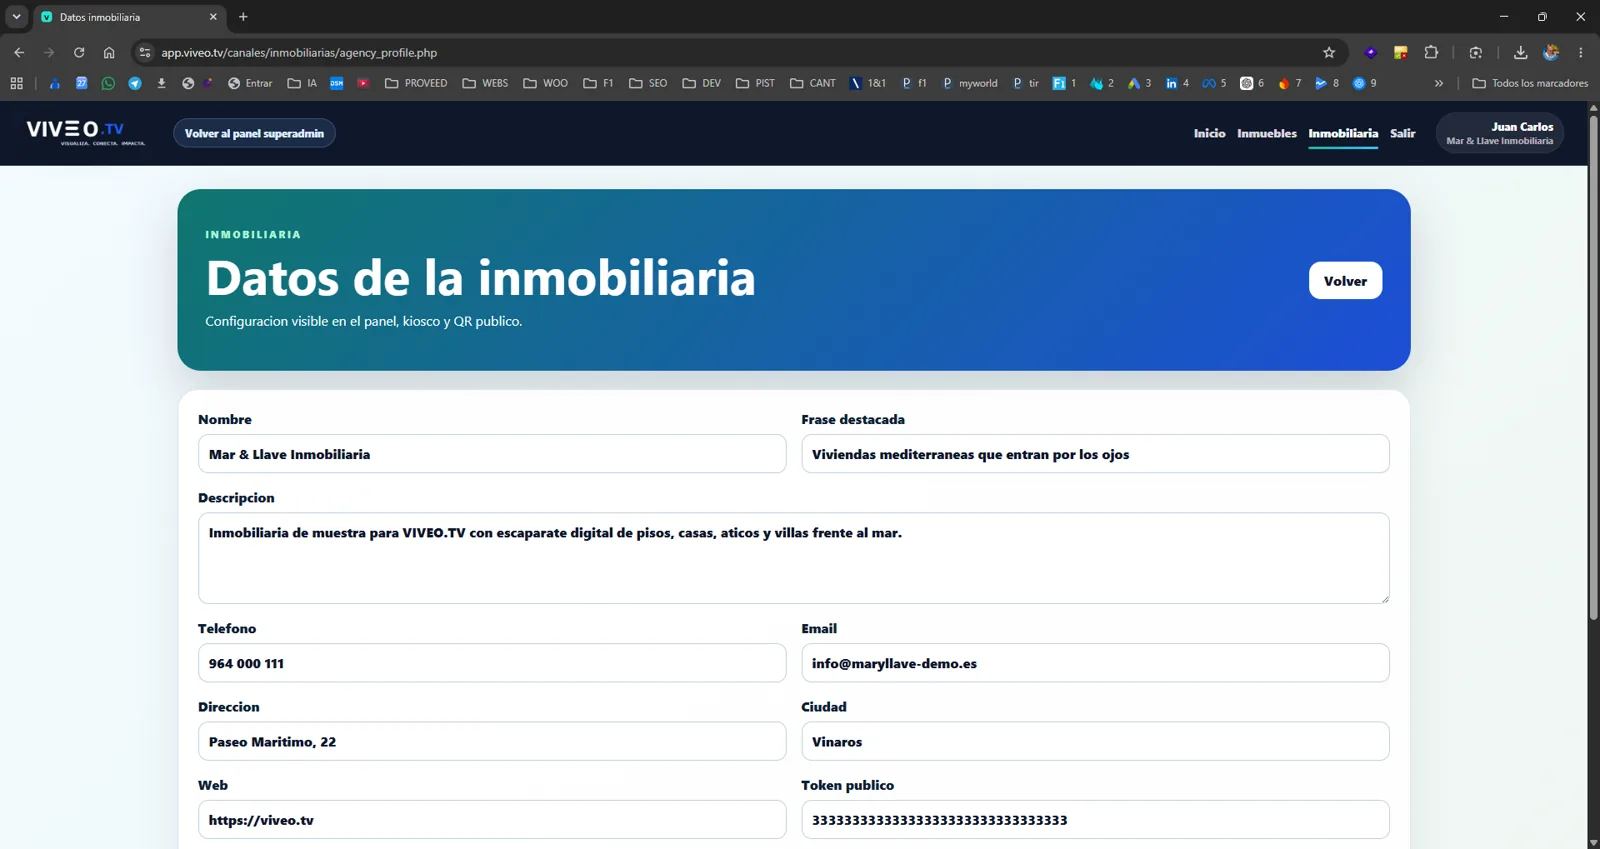1600x849 pixels.
Task: Open the Juan Carlos user profile badge
Action: (1499, 133)
